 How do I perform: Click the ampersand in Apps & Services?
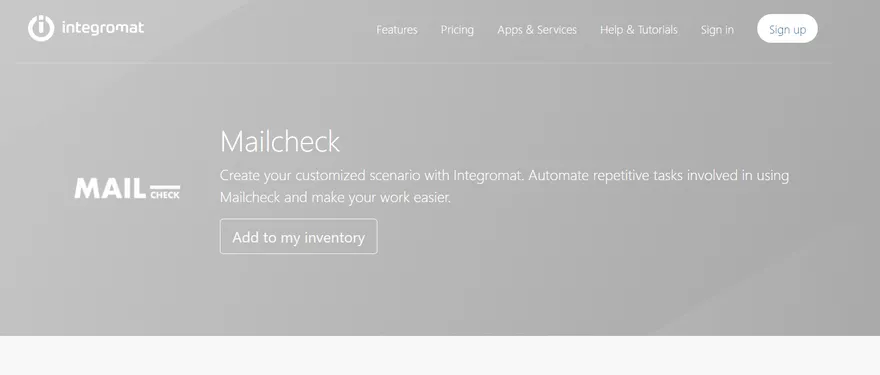[x=529, y=30]
